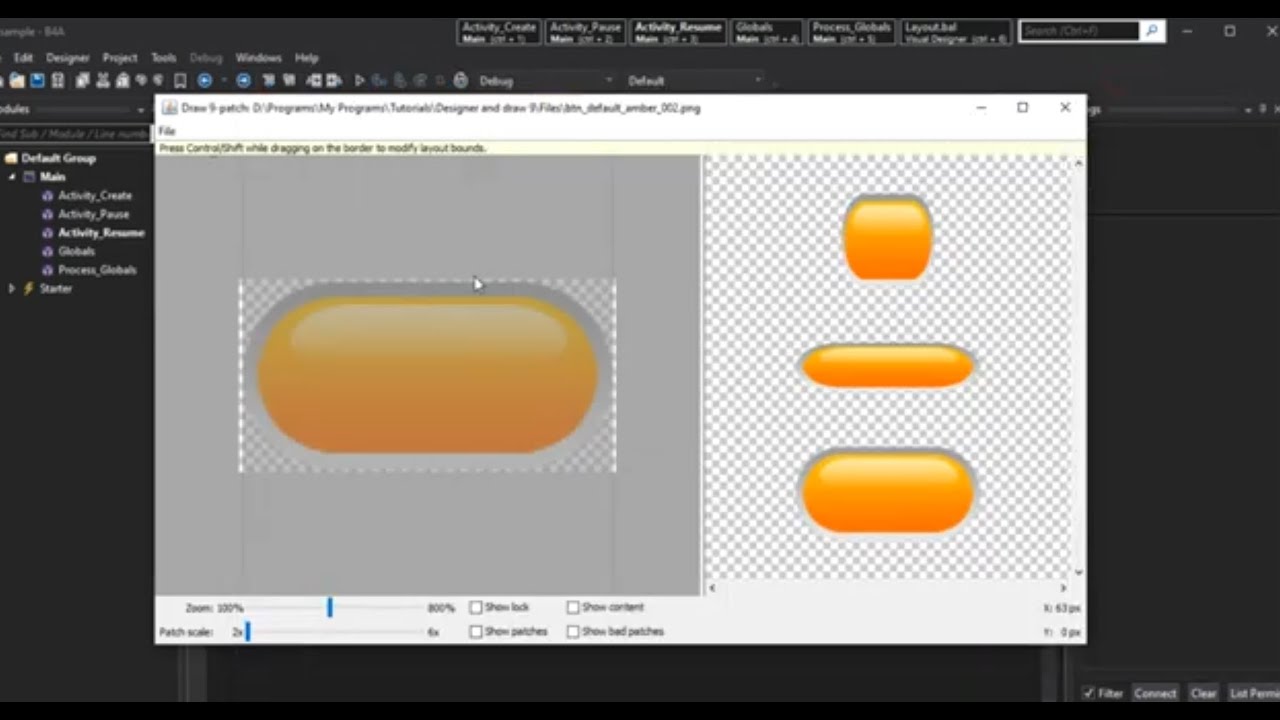
Task: Open the Modules panel dropdown arrow
Action: click(x=140, y=110)
